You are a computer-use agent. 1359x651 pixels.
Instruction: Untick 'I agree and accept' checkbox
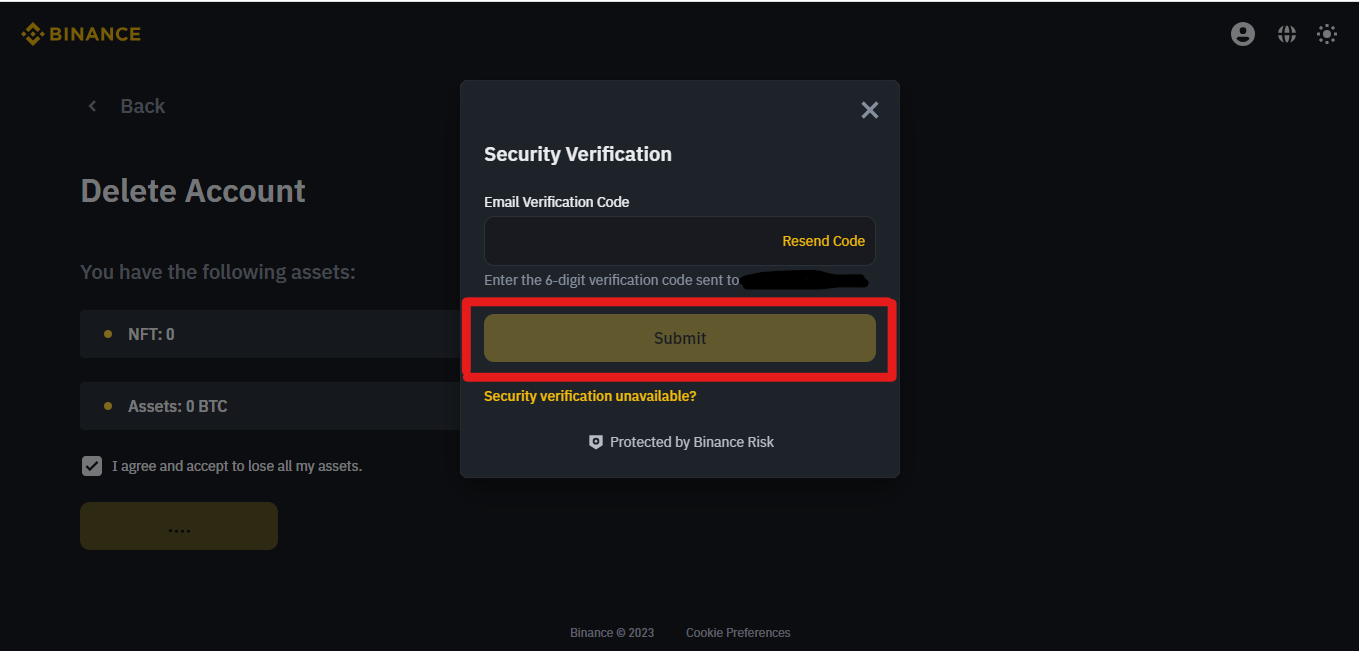click(x=92, y=466)
